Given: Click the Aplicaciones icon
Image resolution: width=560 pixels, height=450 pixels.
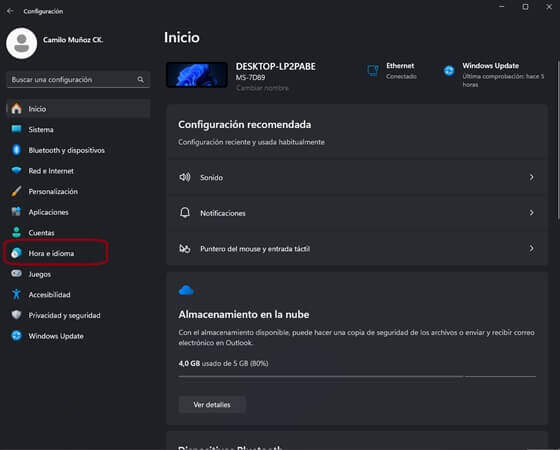Looking at the screenshot, I should [x=16, y=212].
